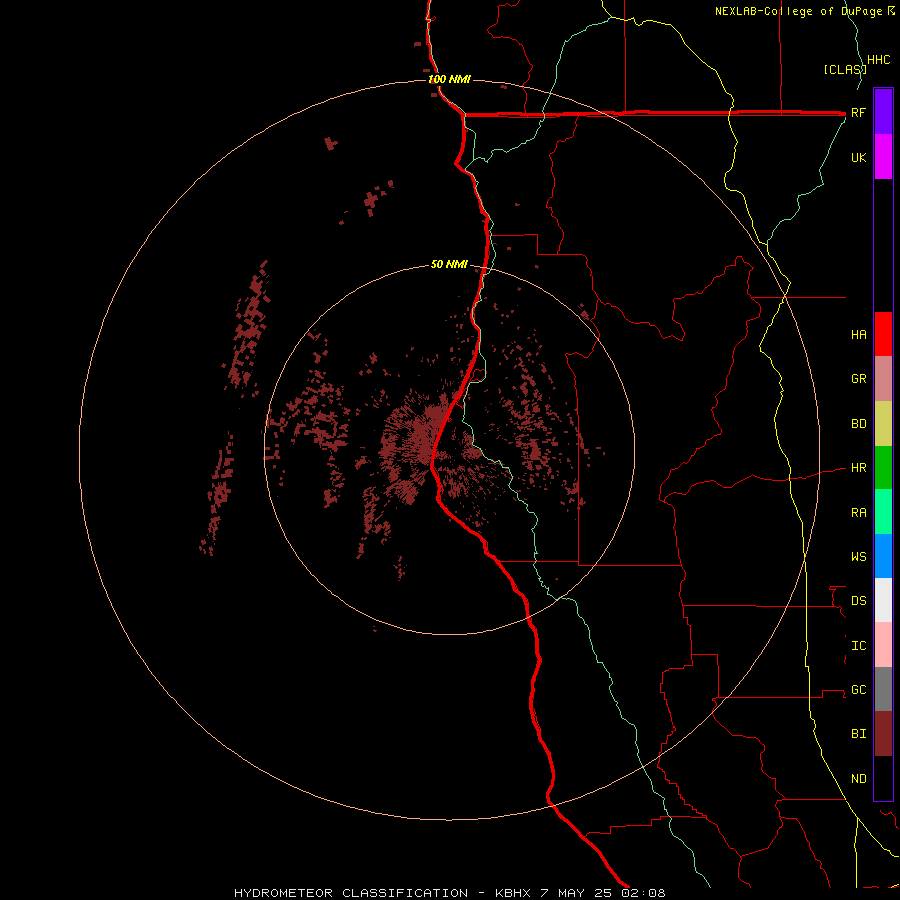Click the '02:08' timestamp text
Screen dimensions: 900x900
pos(643,893)
